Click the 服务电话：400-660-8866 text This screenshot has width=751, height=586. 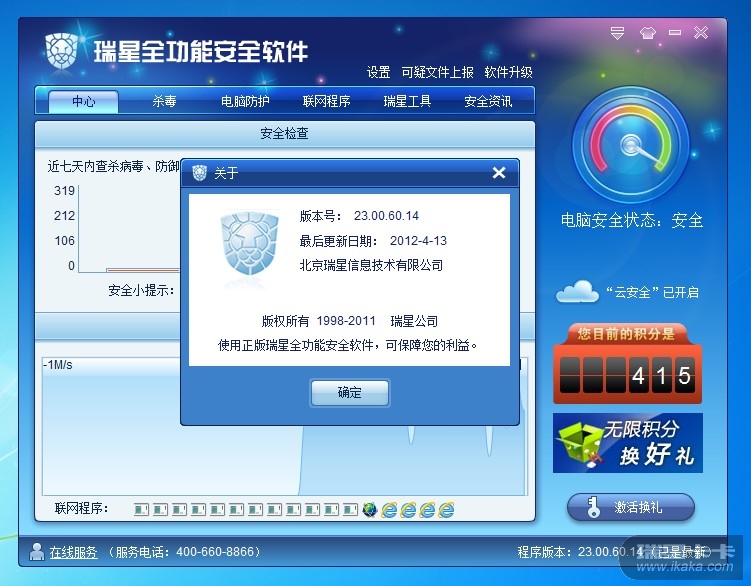pos(183,552)
